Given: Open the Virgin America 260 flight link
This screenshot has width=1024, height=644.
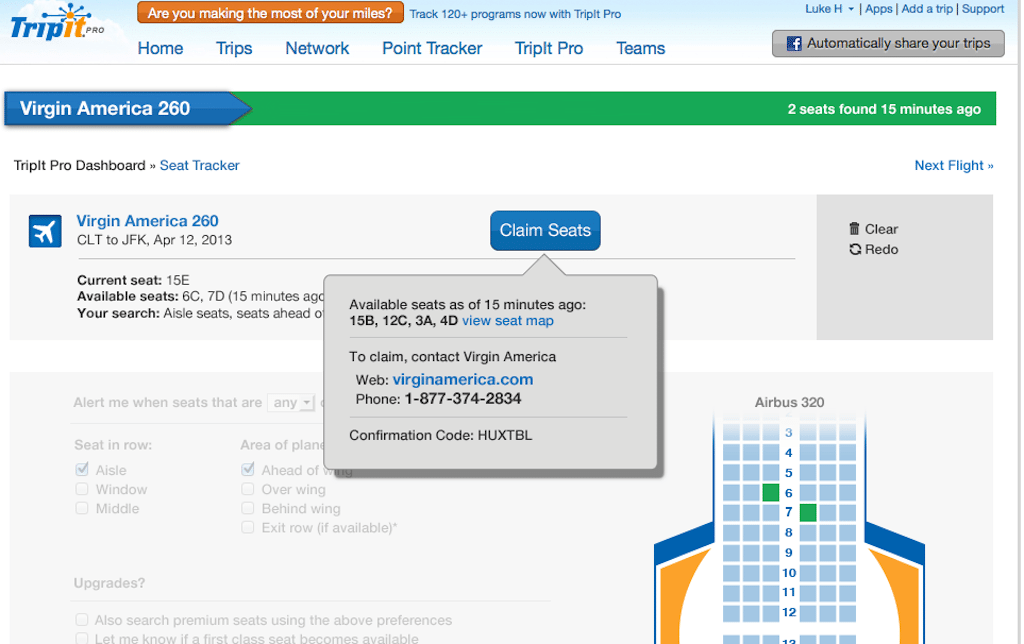Looking at the screenshot, I should [148, 221].
